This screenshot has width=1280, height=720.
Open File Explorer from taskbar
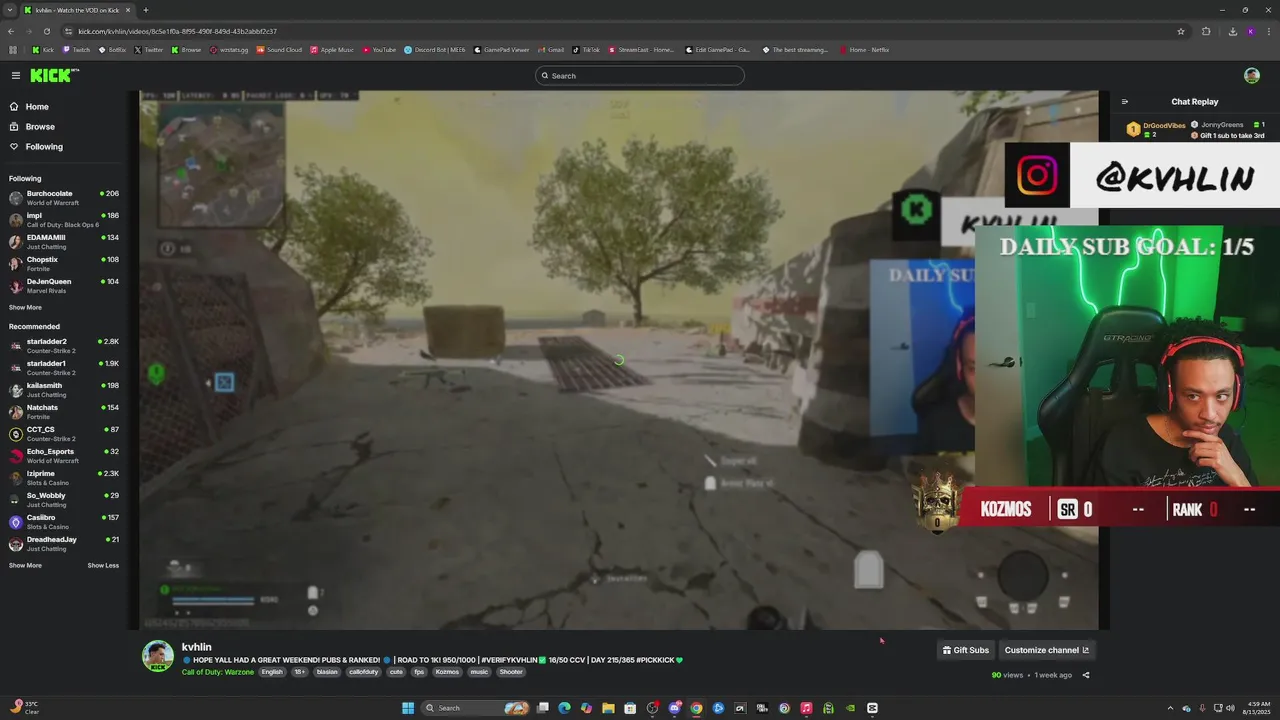pyautogui.click(x=608, y=708)
